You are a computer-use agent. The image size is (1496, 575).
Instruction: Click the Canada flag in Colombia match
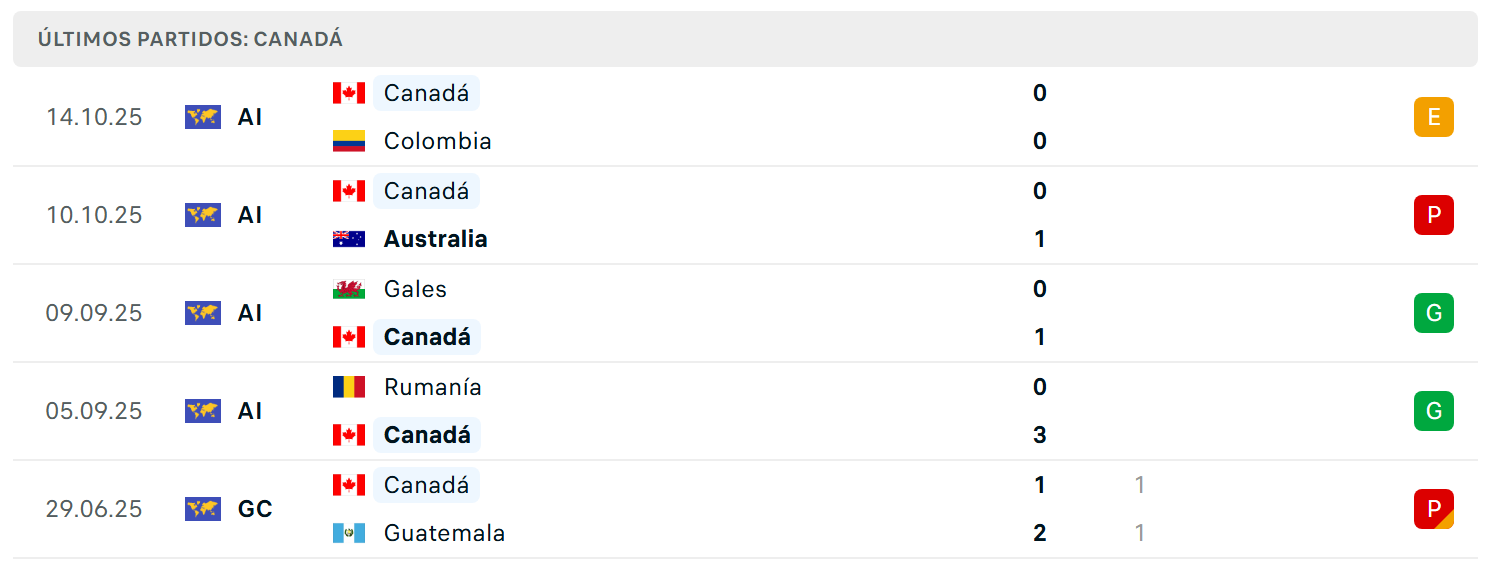[x=349, y=93]
